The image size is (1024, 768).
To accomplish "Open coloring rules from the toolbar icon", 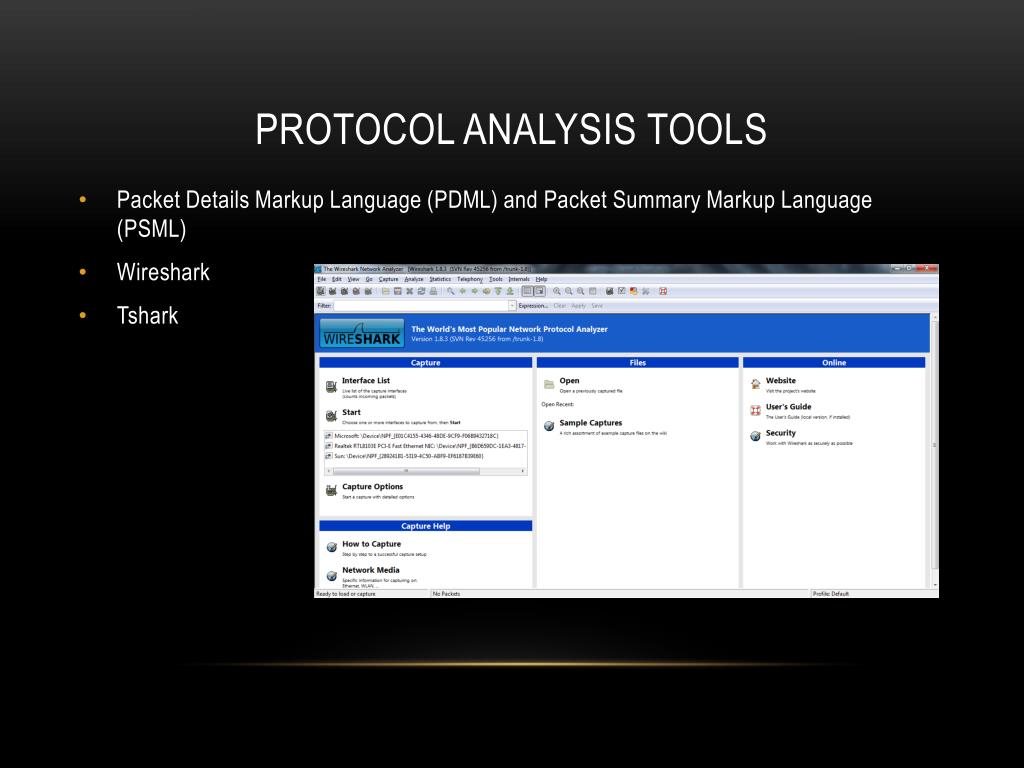I will [x=633, y=291].
